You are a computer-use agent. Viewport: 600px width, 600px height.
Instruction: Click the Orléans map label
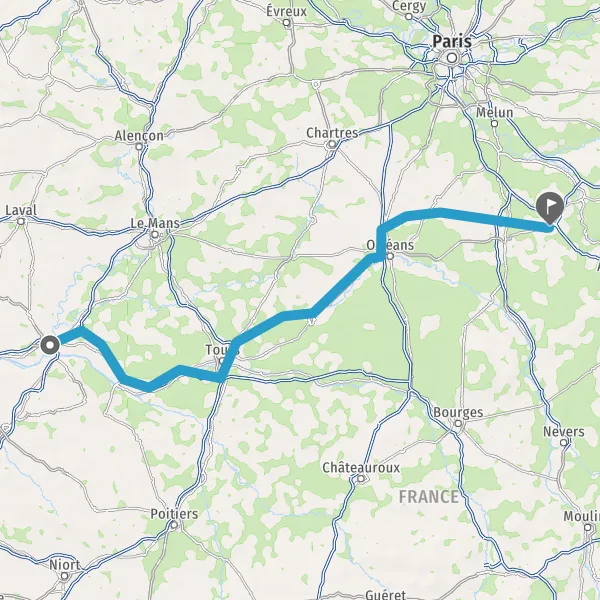click(390, 245)
